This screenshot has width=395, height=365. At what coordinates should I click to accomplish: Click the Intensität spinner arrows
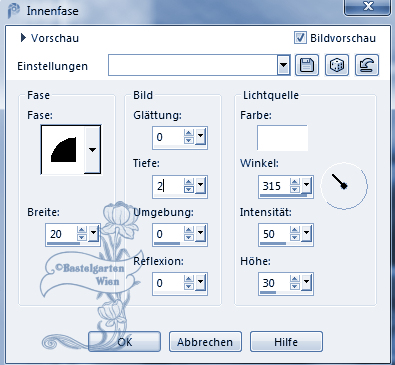pyautogui.click(x=295, y=233)
